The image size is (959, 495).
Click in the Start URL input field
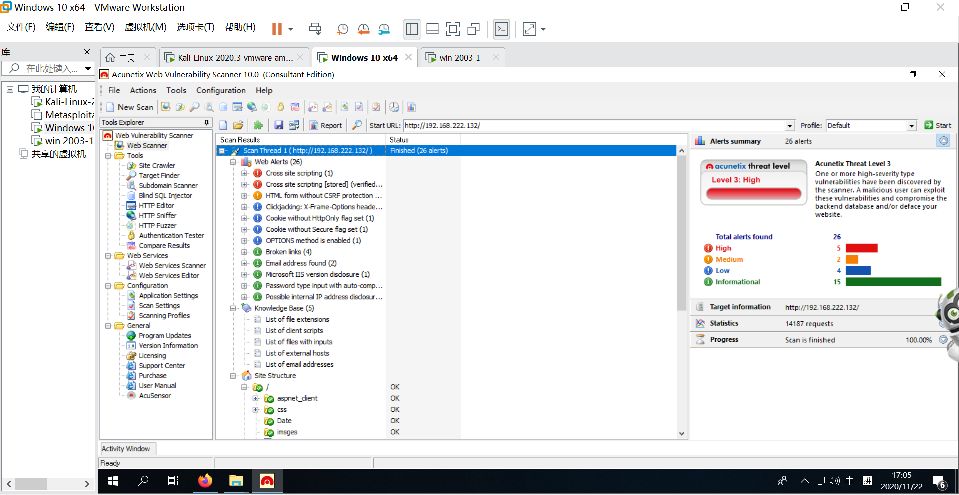click(x=593, y=125)
